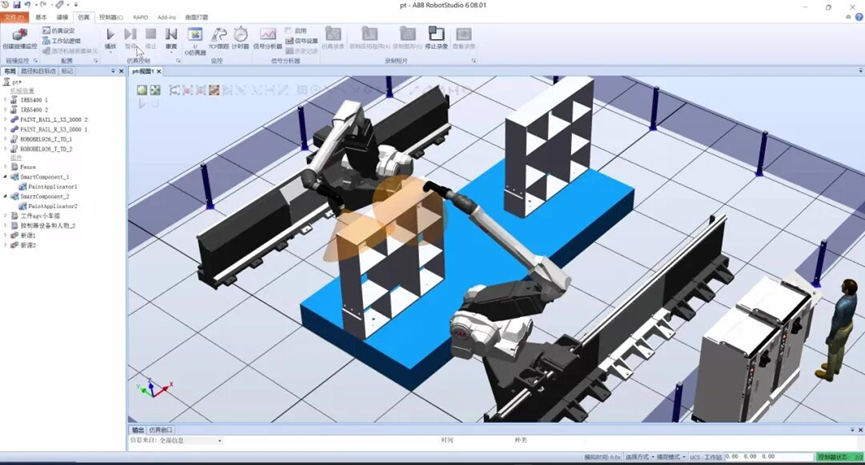Viewport: 865px width, 465px height.
Task: Open the Snap Mode (捕捉模式) dropdown
Action: (x=671, y=457)
